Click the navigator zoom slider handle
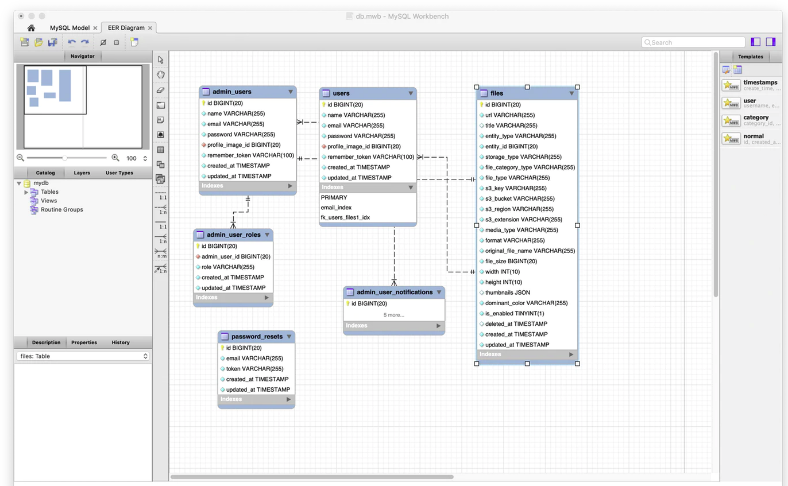 (x=66, y=158)
